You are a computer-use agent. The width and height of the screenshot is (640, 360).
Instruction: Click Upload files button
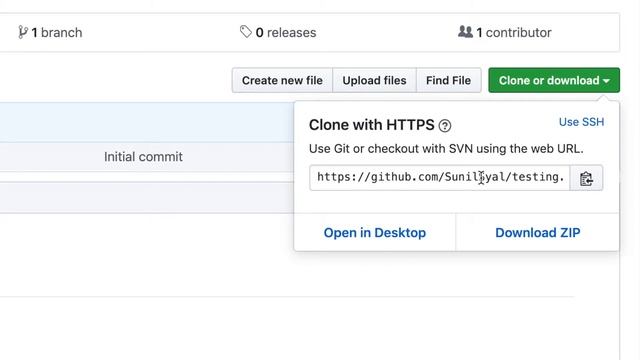point(374,80)
